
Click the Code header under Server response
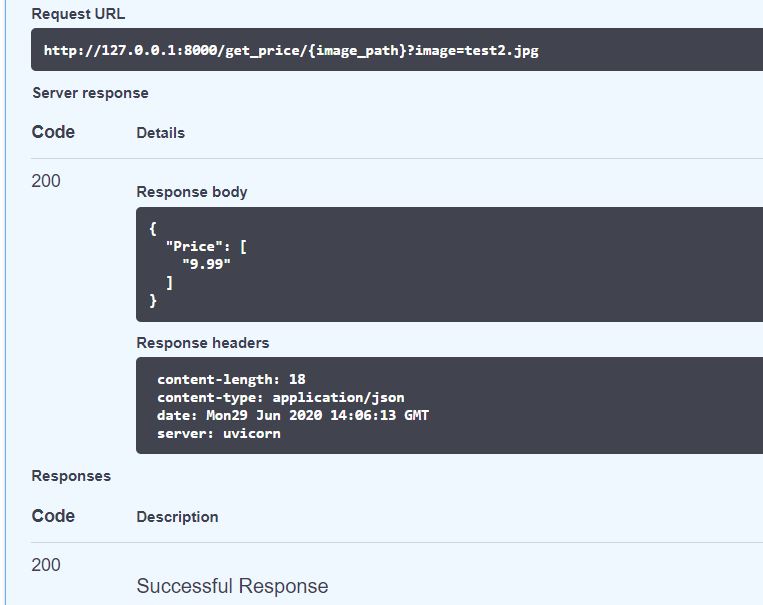[53, 132]
